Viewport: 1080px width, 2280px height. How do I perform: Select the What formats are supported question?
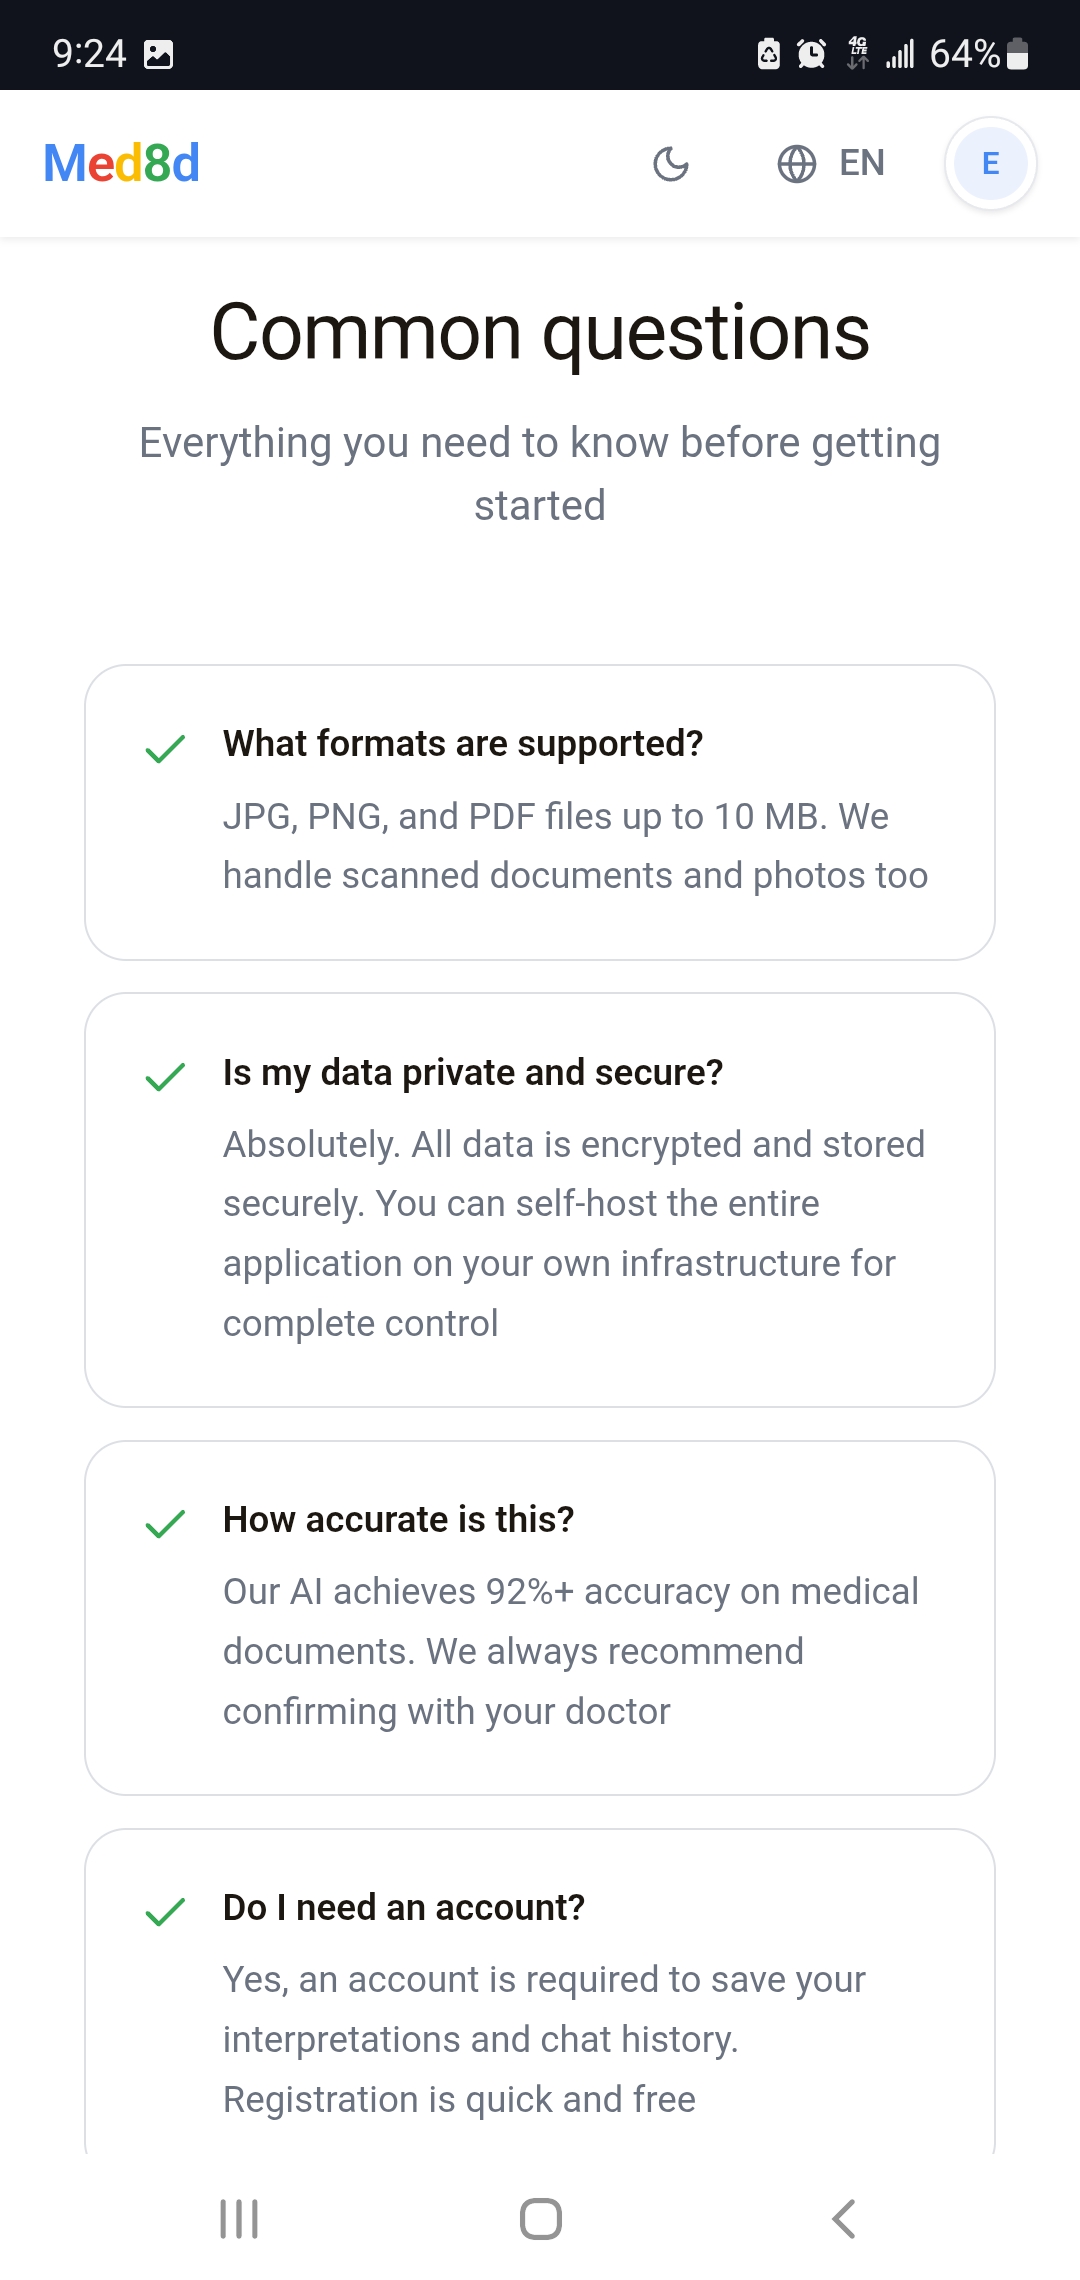[x=463, y=744]
